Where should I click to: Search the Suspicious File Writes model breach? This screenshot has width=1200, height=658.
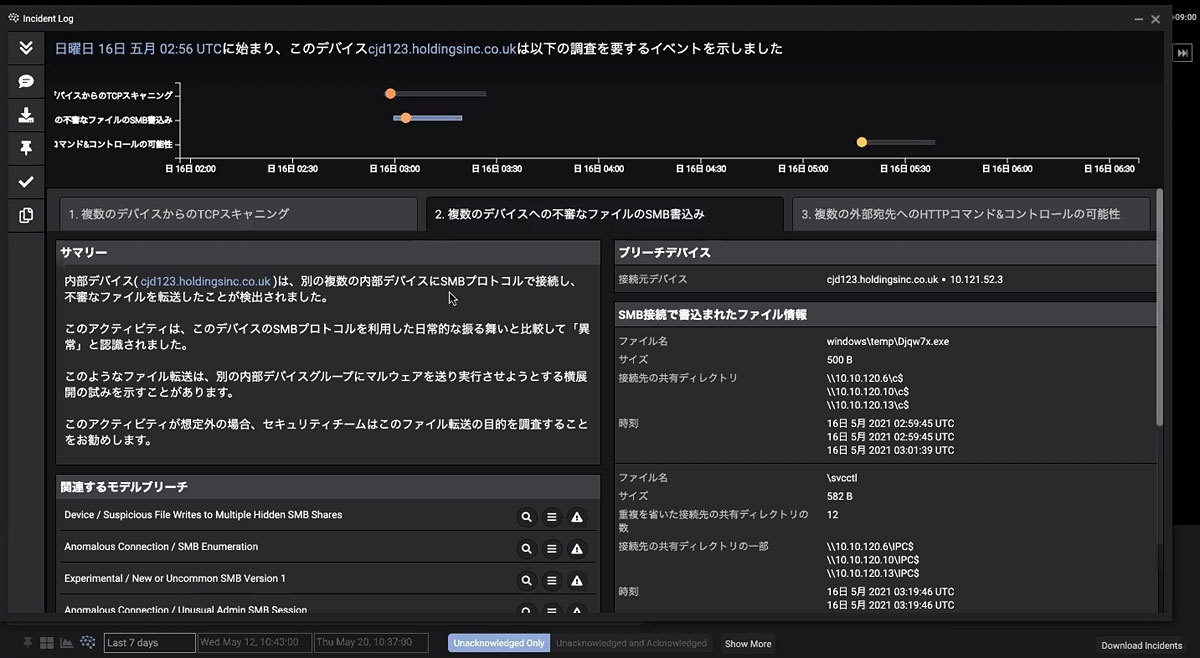pos(526,517)
